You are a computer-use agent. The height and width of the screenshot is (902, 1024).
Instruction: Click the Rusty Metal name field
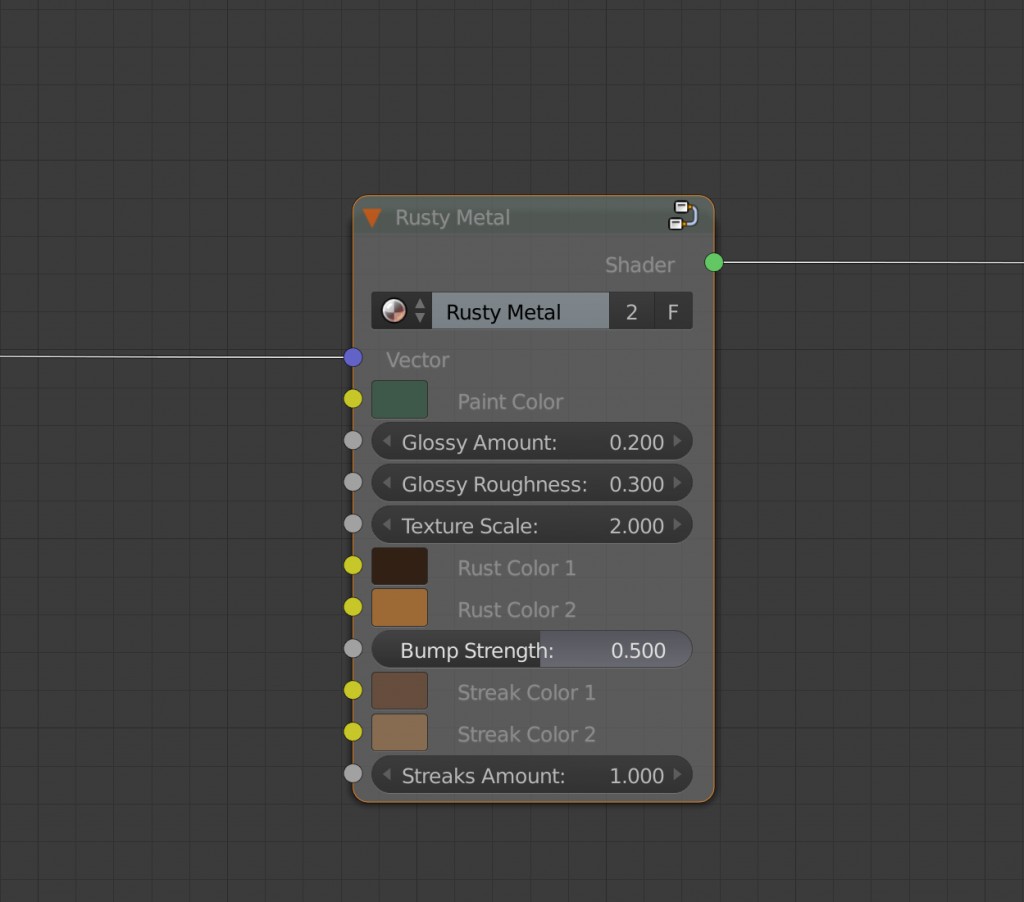520,312
